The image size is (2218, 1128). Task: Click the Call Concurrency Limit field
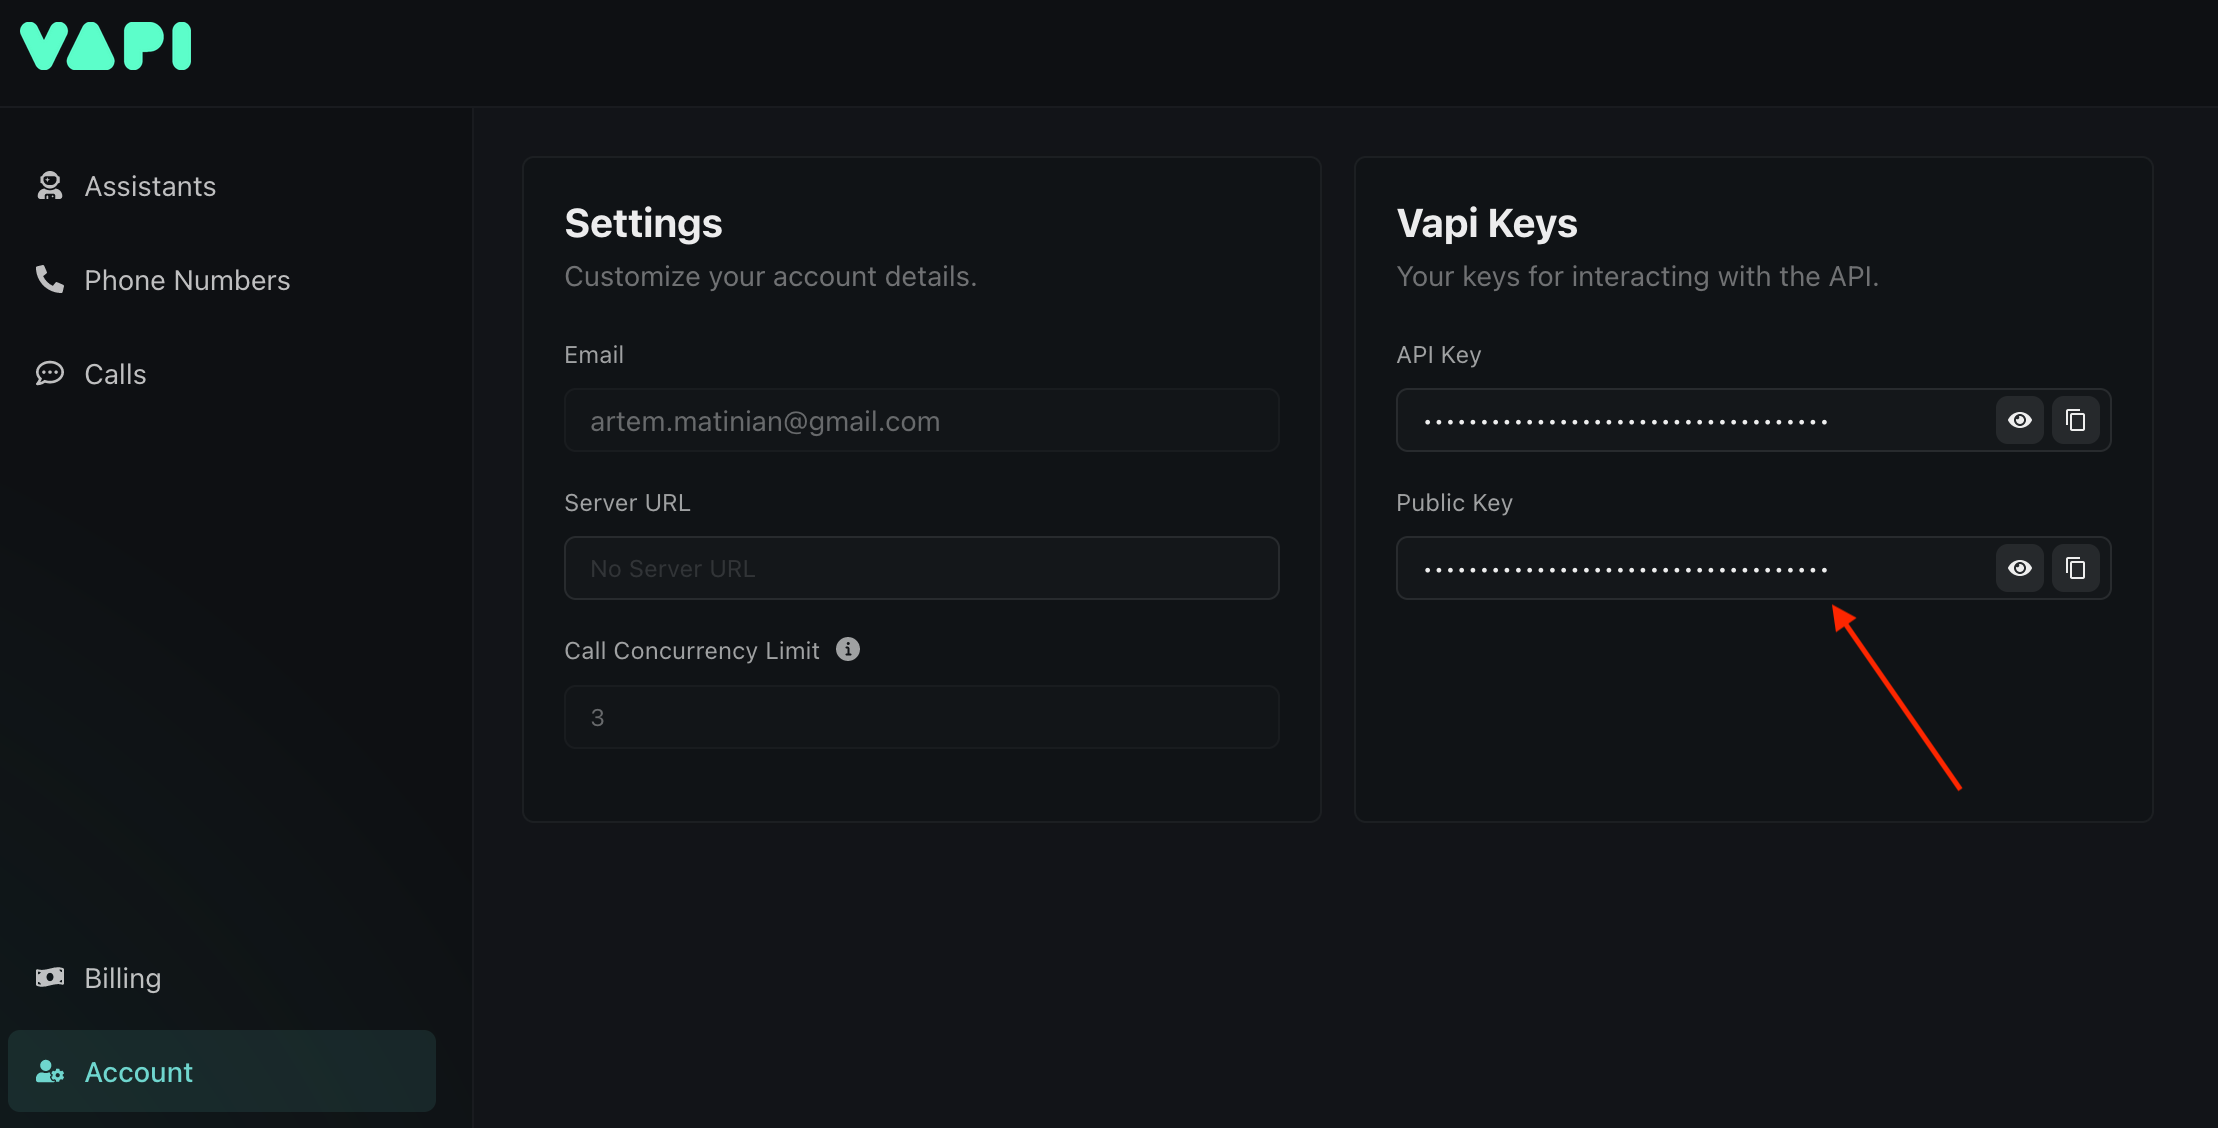click(921, 717)
